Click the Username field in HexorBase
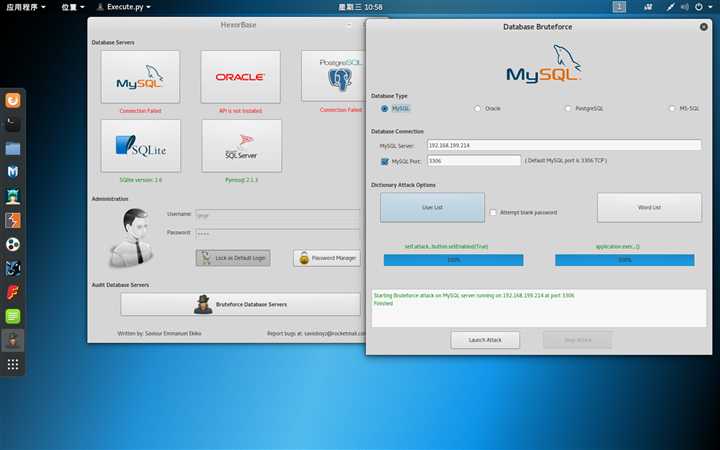 278,215
